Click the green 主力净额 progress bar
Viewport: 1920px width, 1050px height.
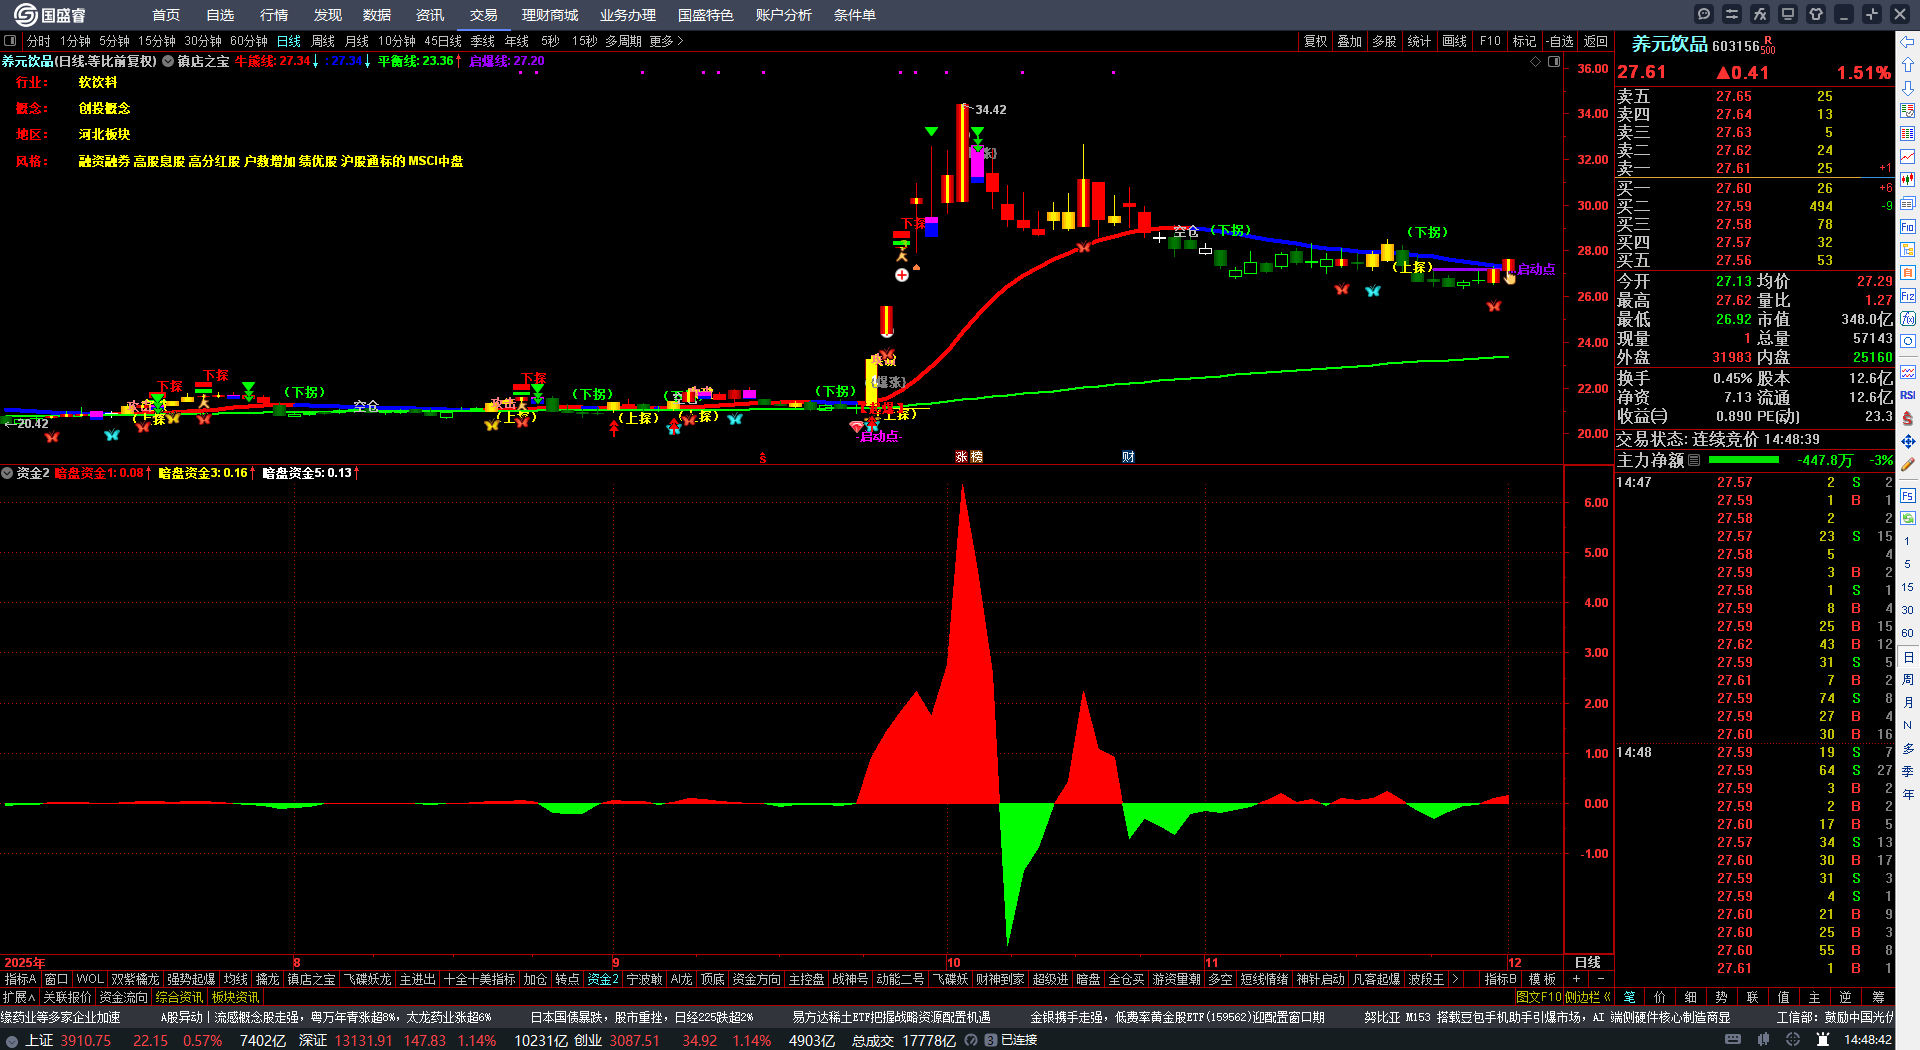point(1744,460)
